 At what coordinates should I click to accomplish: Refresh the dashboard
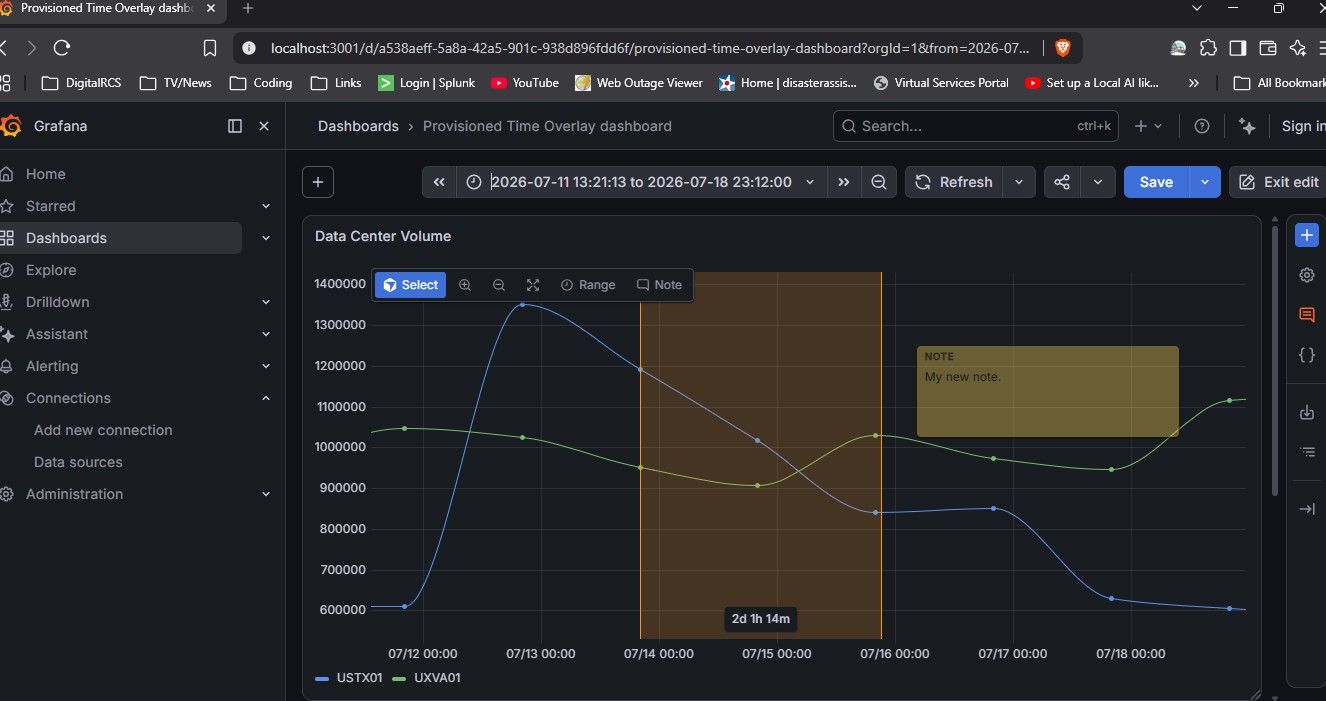pyautogui.click(x=954, y=182)
